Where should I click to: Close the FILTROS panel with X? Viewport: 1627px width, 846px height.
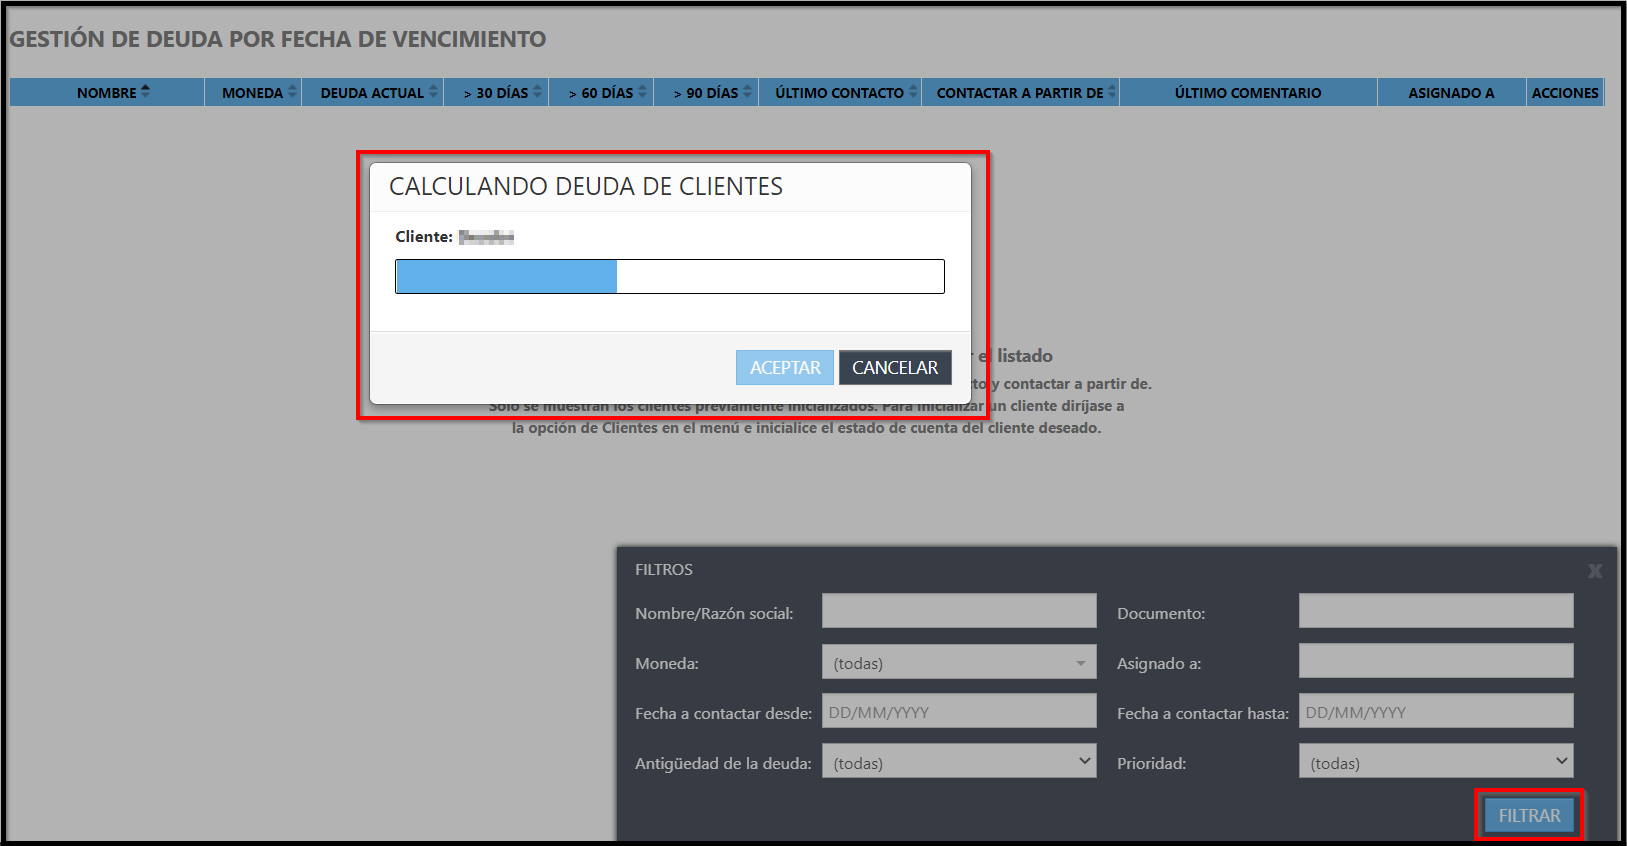pos(1595,571)
